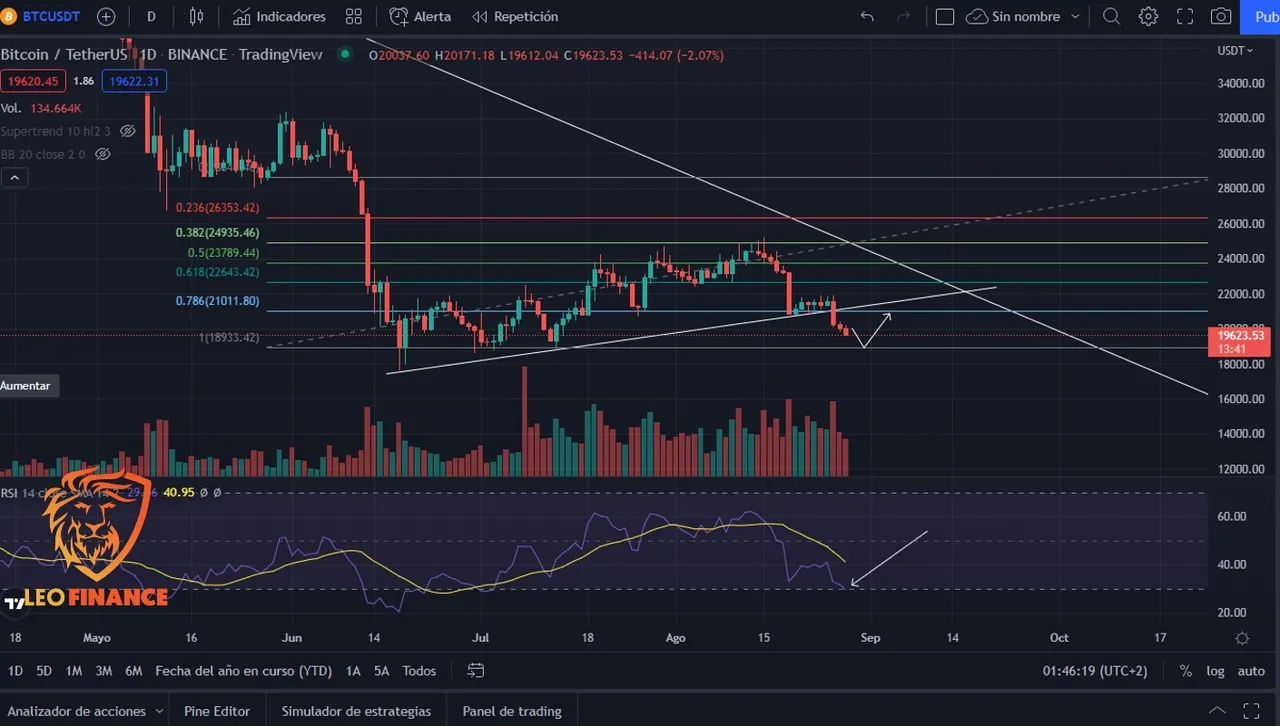Open chart settings gear

(1148, 17)
